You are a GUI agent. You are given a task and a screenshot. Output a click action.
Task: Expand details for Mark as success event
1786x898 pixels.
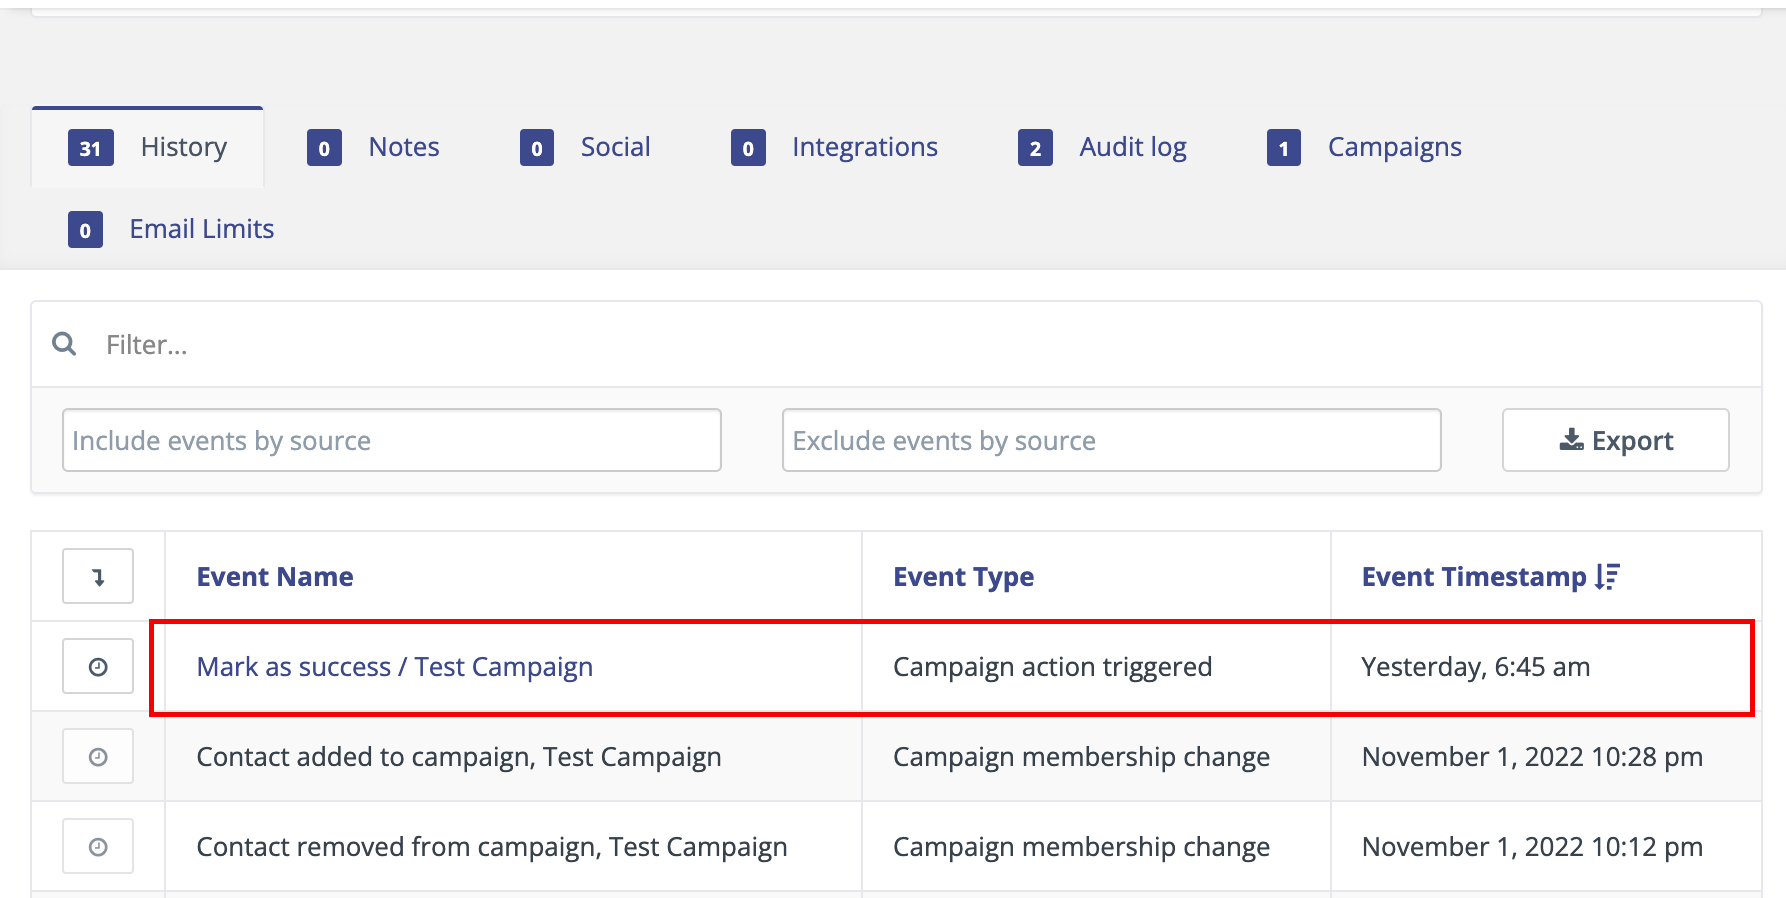point(98,666)
